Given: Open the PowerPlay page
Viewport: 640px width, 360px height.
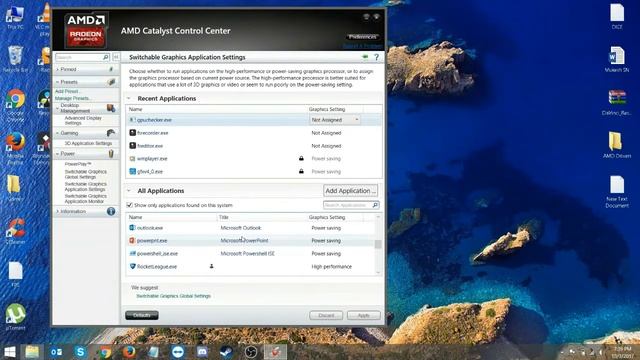Looking at the screenshot, I should 78,164.
